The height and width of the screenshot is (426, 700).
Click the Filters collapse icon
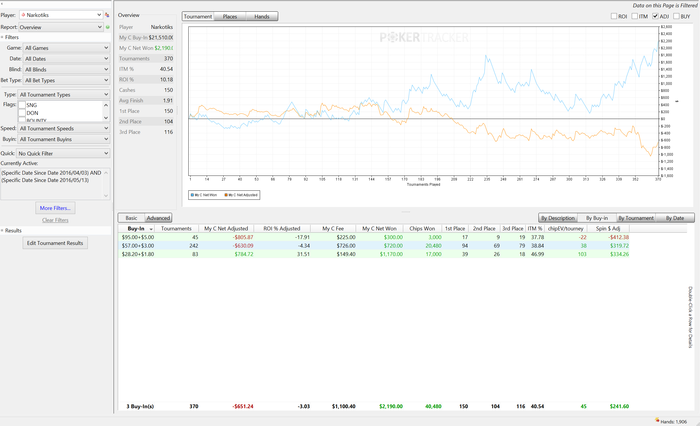(2, 38)
